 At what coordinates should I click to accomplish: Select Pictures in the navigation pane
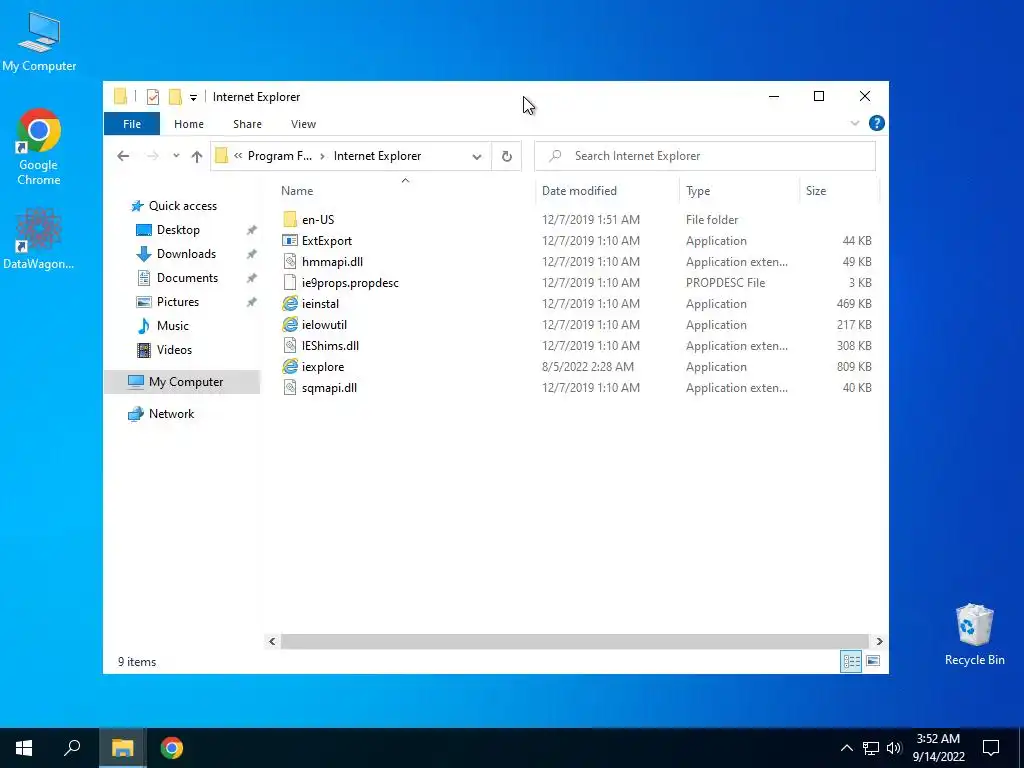(x=167, y=302)
